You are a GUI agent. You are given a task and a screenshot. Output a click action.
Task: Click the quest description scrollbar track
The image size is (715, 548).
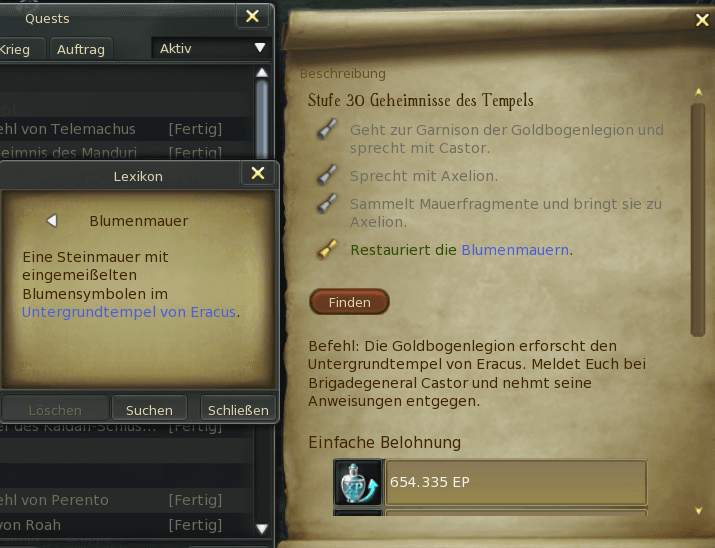coord(698,220)
